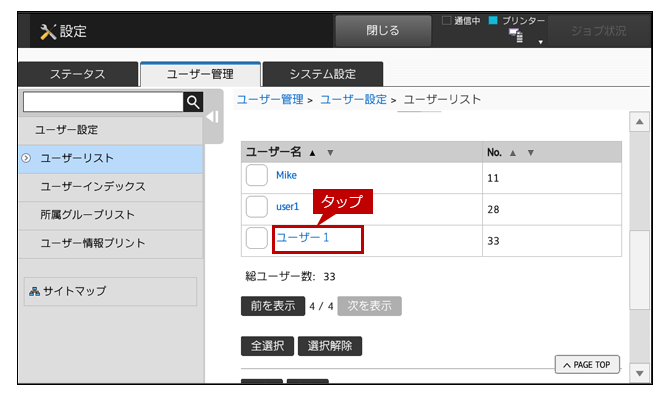Check the checkbox beside user1

[257, 207]
